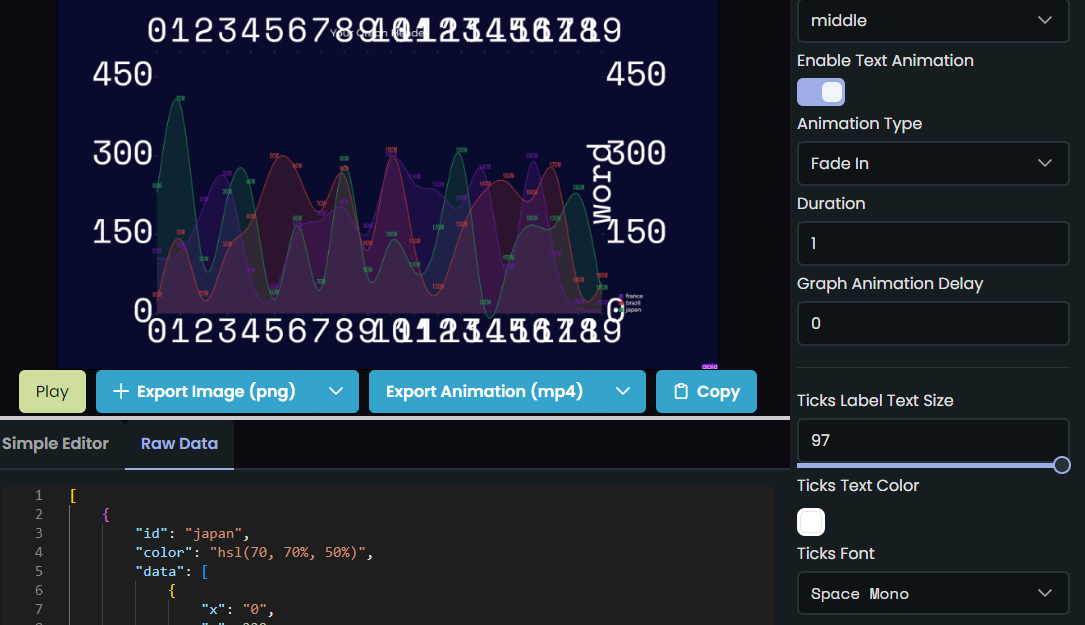Click the green japan legend marker
Screen dimensions: 1085x625
(x=620, y=310)
